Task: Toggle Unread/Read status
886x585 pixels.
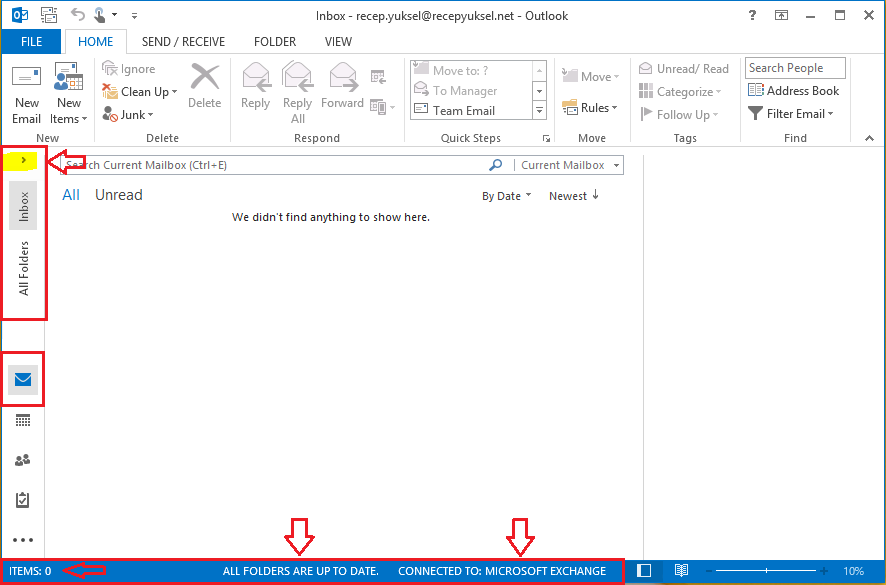Action: tap(684, 69)
